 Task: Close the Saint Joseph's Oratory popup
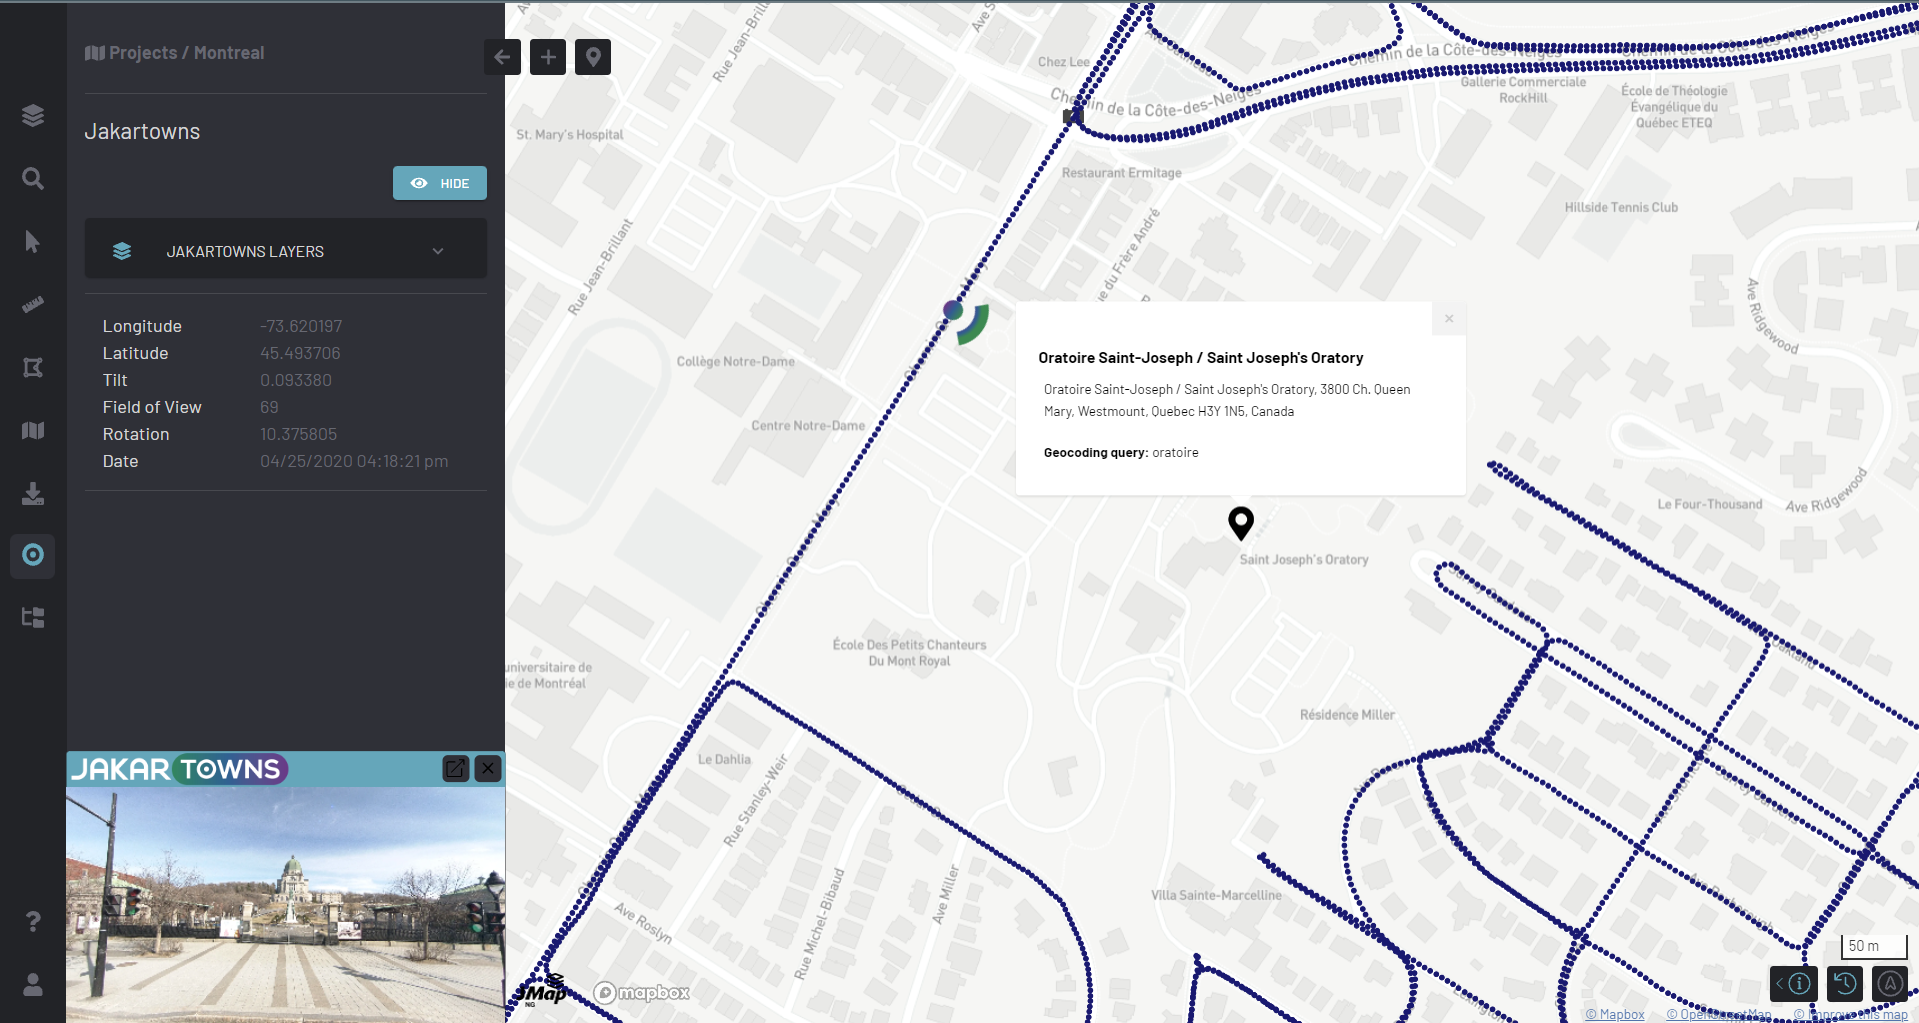[1449, 319]
